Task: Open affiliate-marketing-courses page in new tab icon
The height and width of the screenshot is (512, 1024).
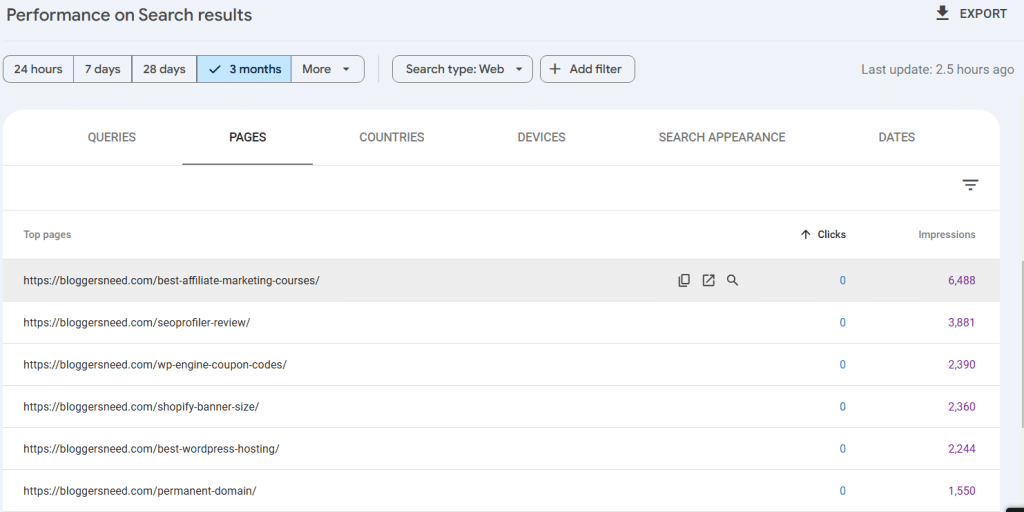Action: click(x=709, y=281)
